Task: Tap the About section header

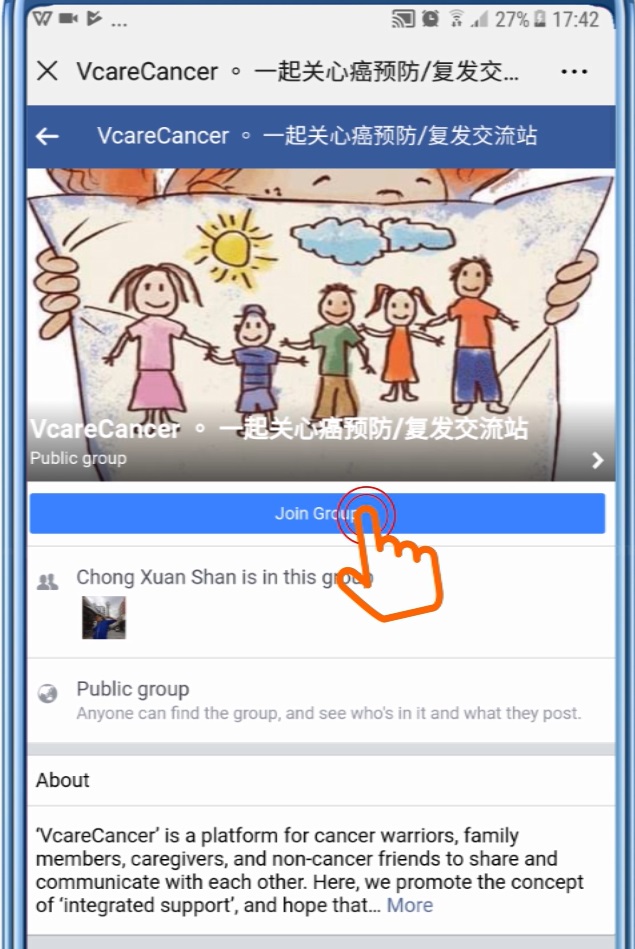Action: pyautogui.click(x=62, y=780)
